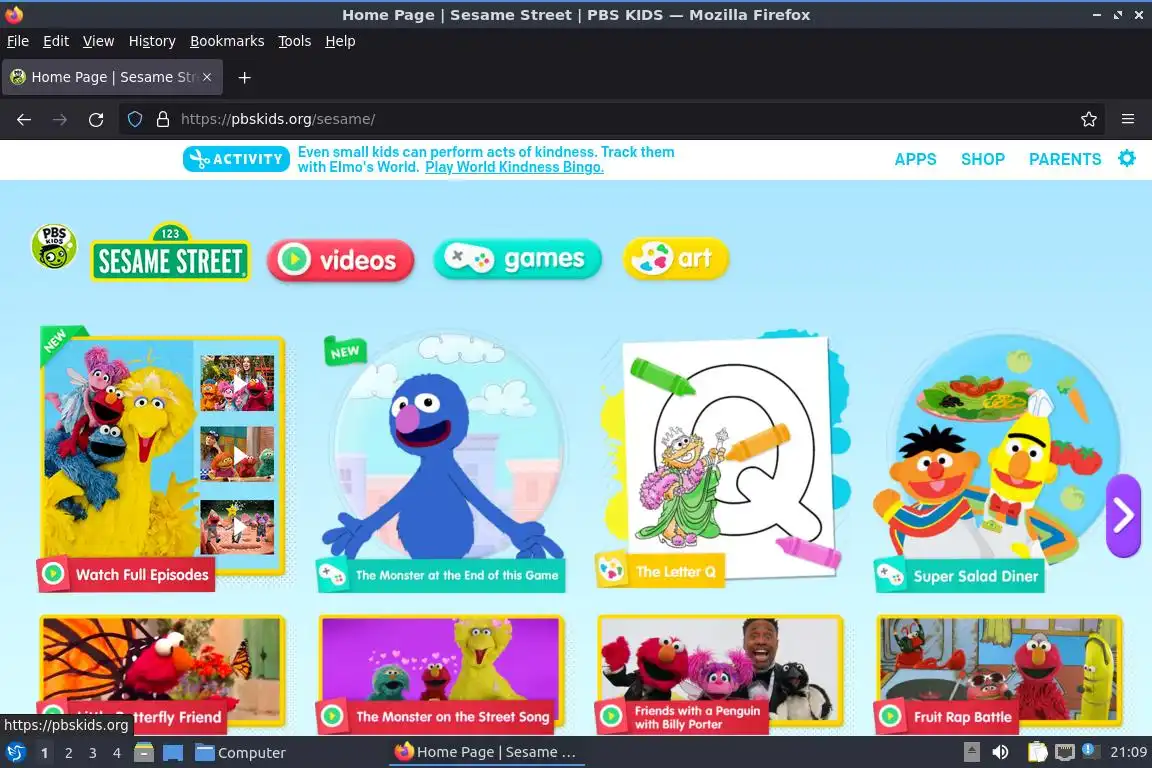The height and width of the screenshot is (768, 1152).
Task: Open the Help menu
Action: [340, 41]
